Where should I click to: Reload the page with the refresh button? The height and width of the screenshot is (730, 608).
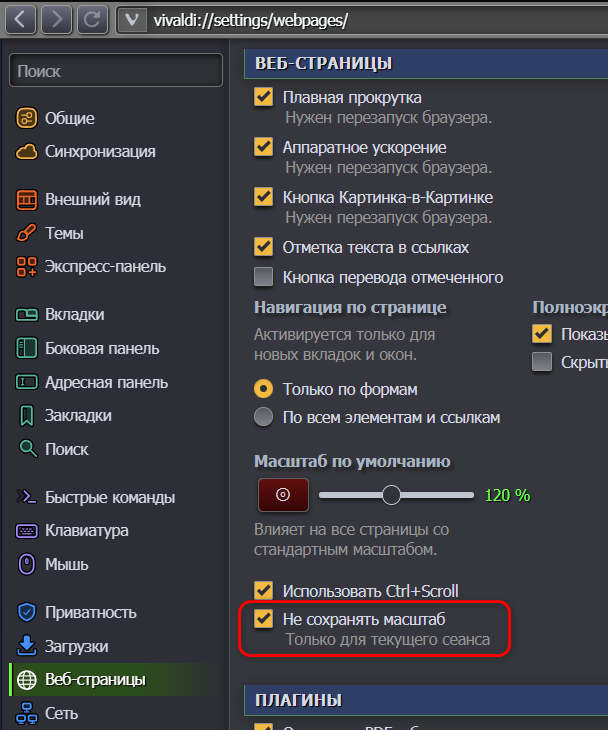[92, 20]
